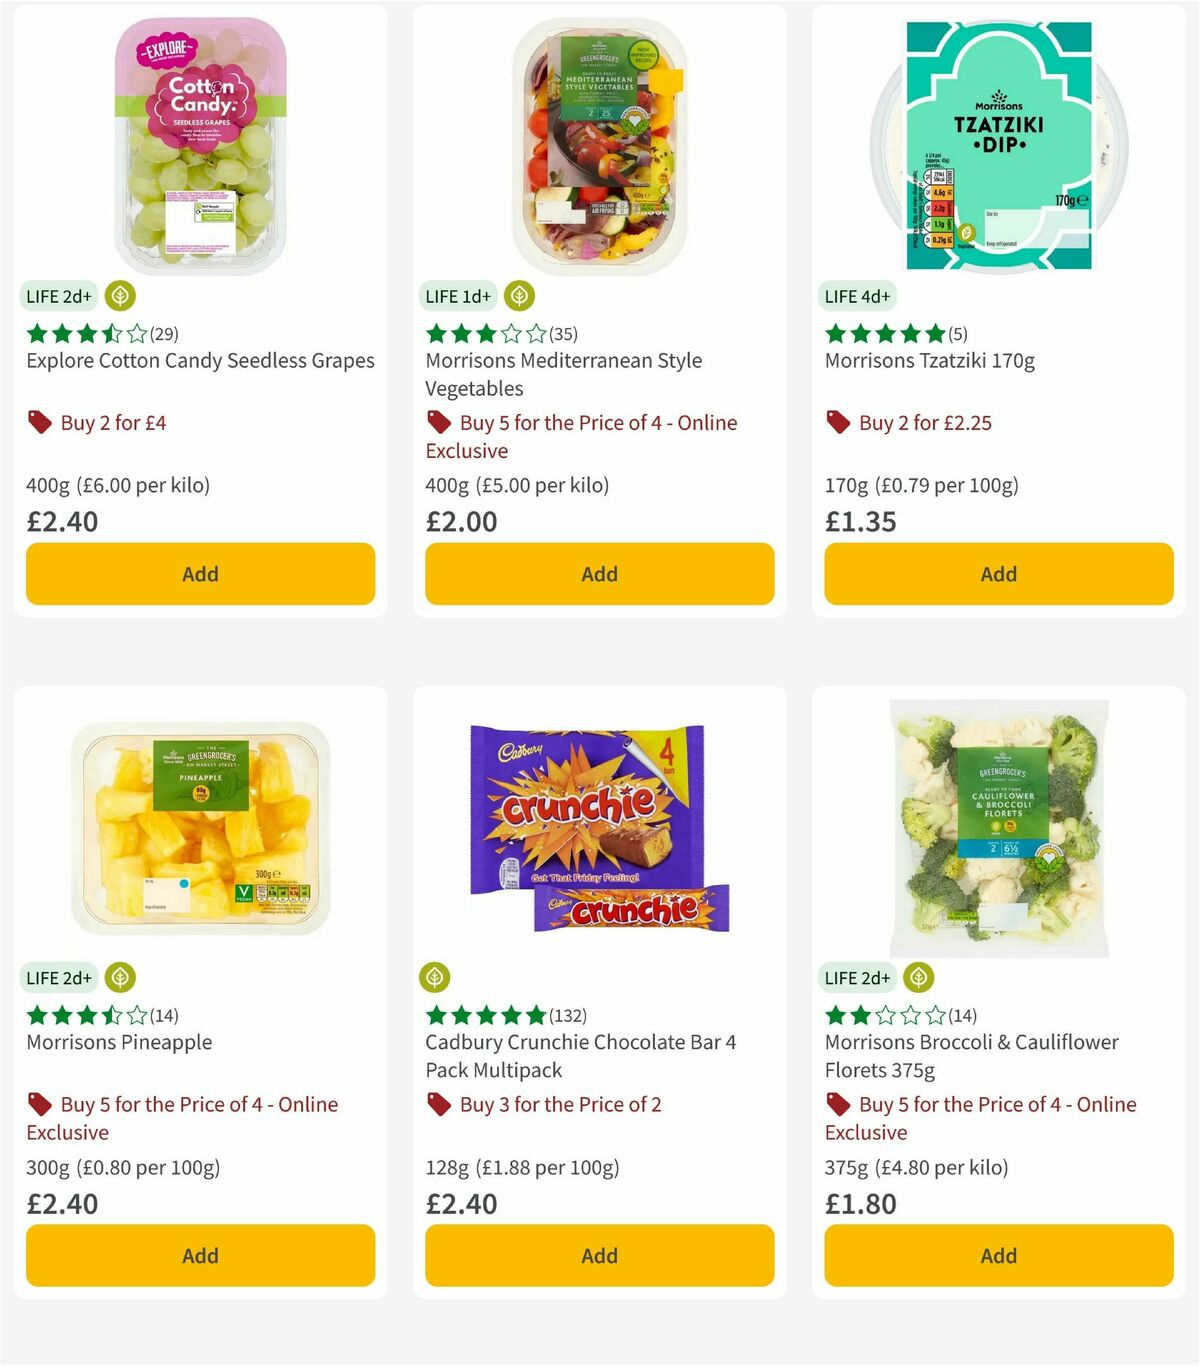Screen dimensions: 1200x1366
Task: Toggle the LIFE 1d+ badge on Mediterranean Vegetables
Action: pyautogui.click(x=458, y=296)
